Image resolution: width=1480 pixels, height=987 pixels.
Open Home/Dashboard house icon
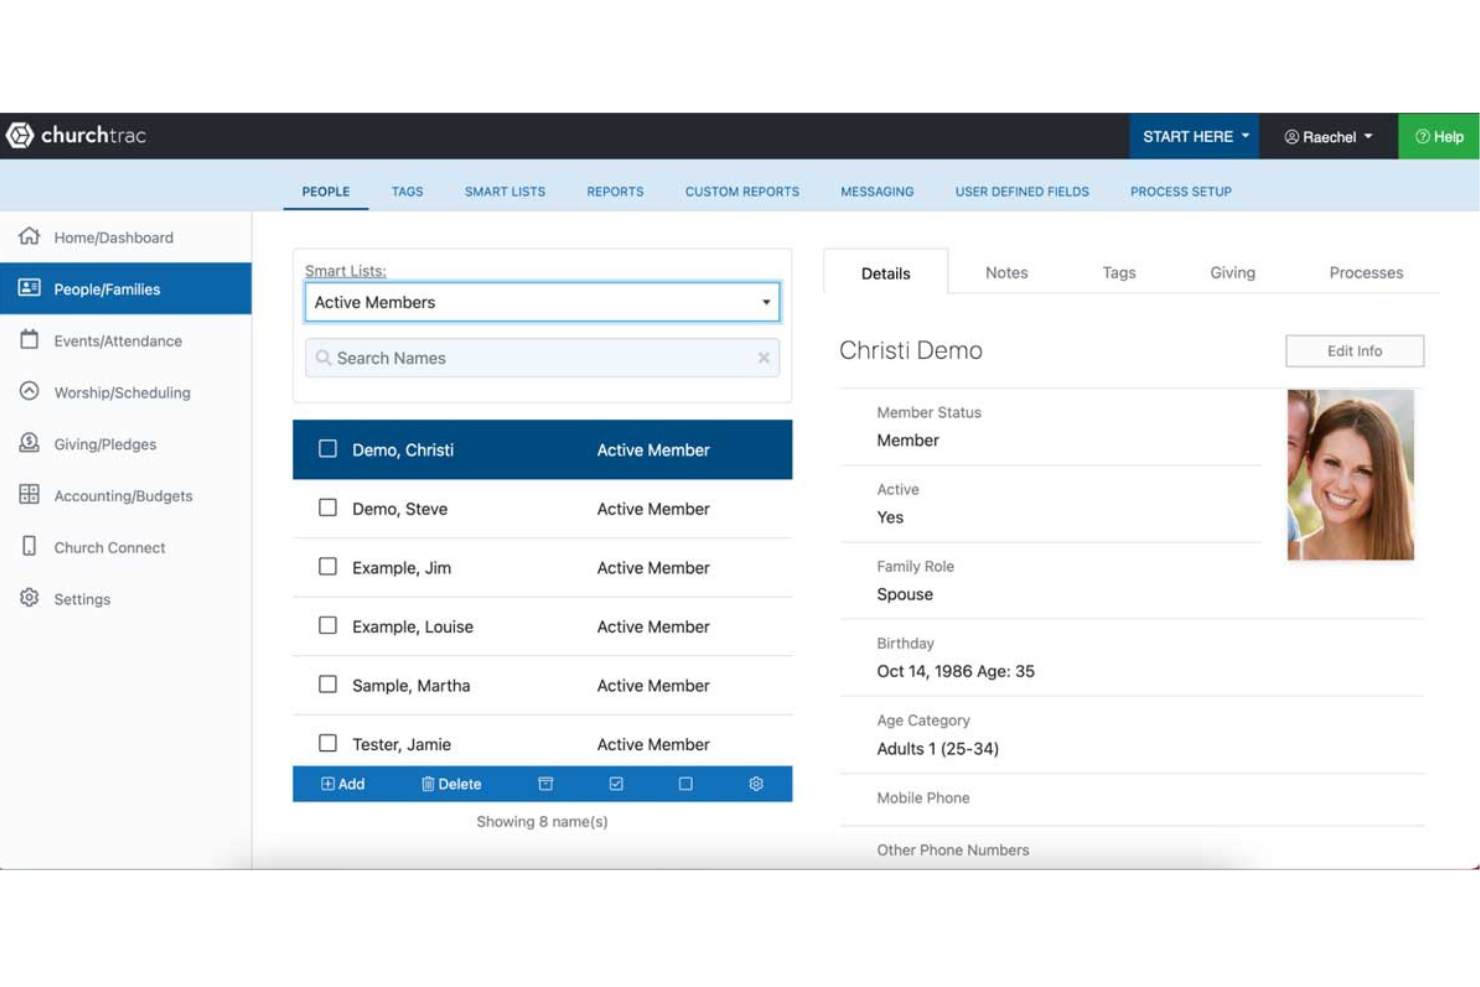coord(29,237)
